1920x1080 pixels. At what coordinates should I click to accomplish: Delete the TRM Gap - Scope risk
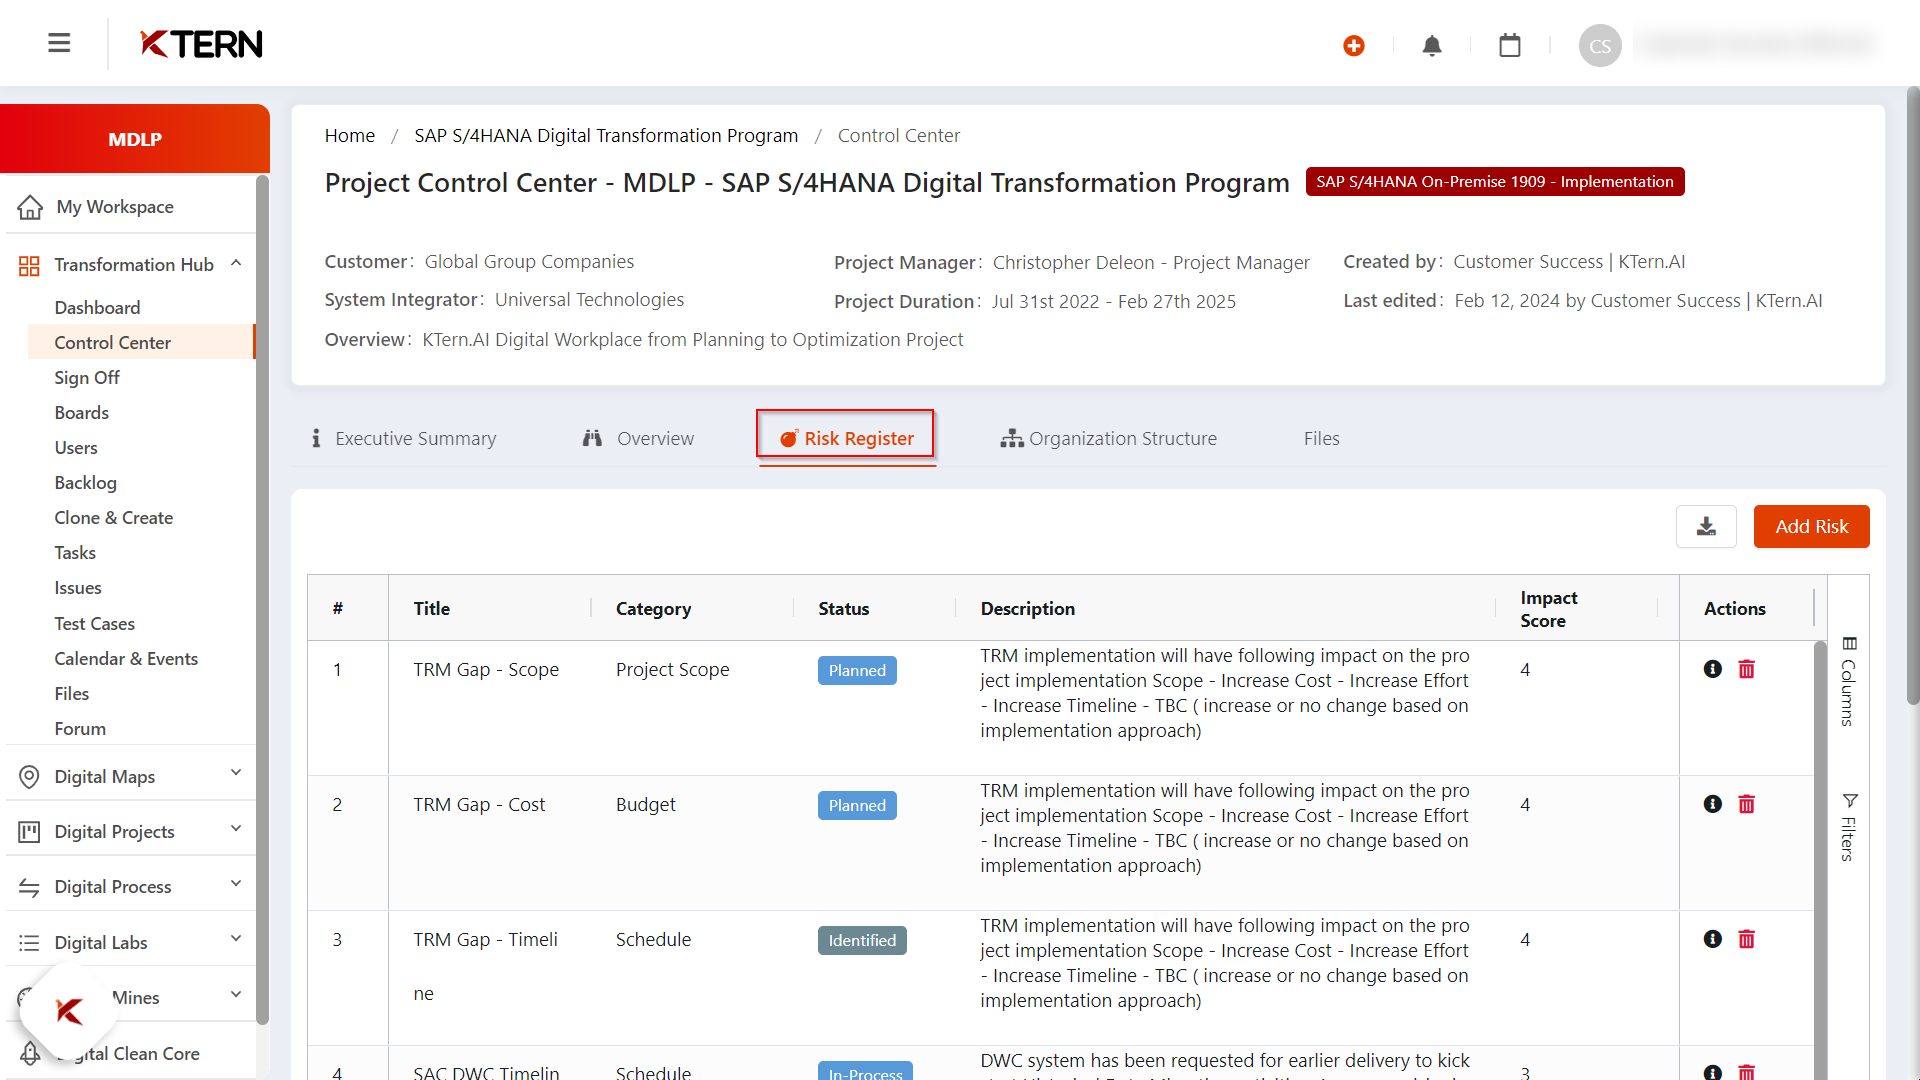tap(1747, 669)
